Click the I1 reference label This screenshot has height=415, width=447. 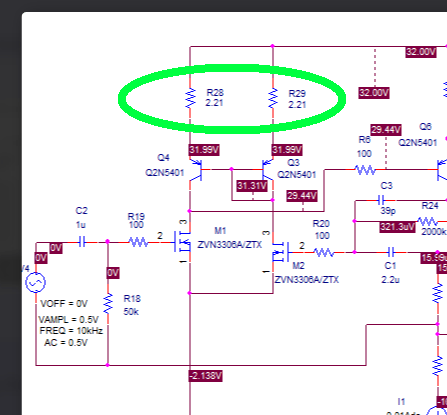click(x=402, y=402)
